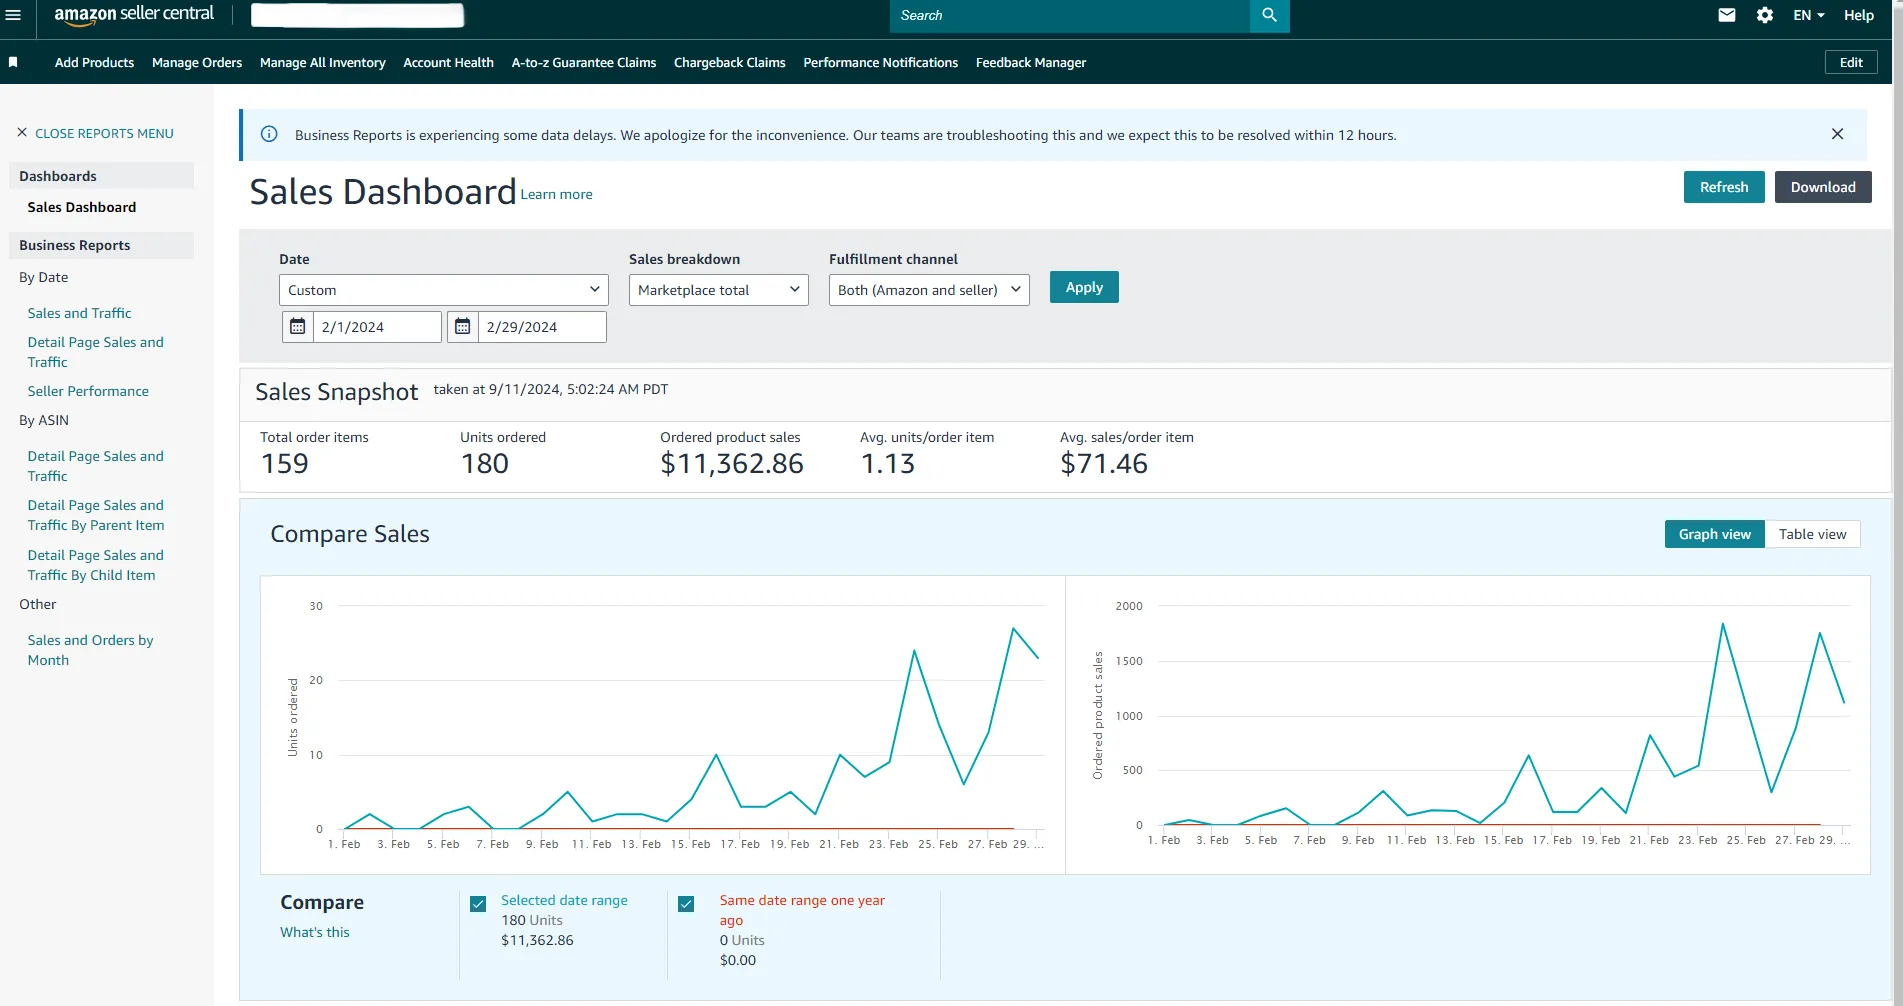Open the messages envelope icon
Screen dimensions: 1903x1006
pyautogui.click(x=1727, y=15)
